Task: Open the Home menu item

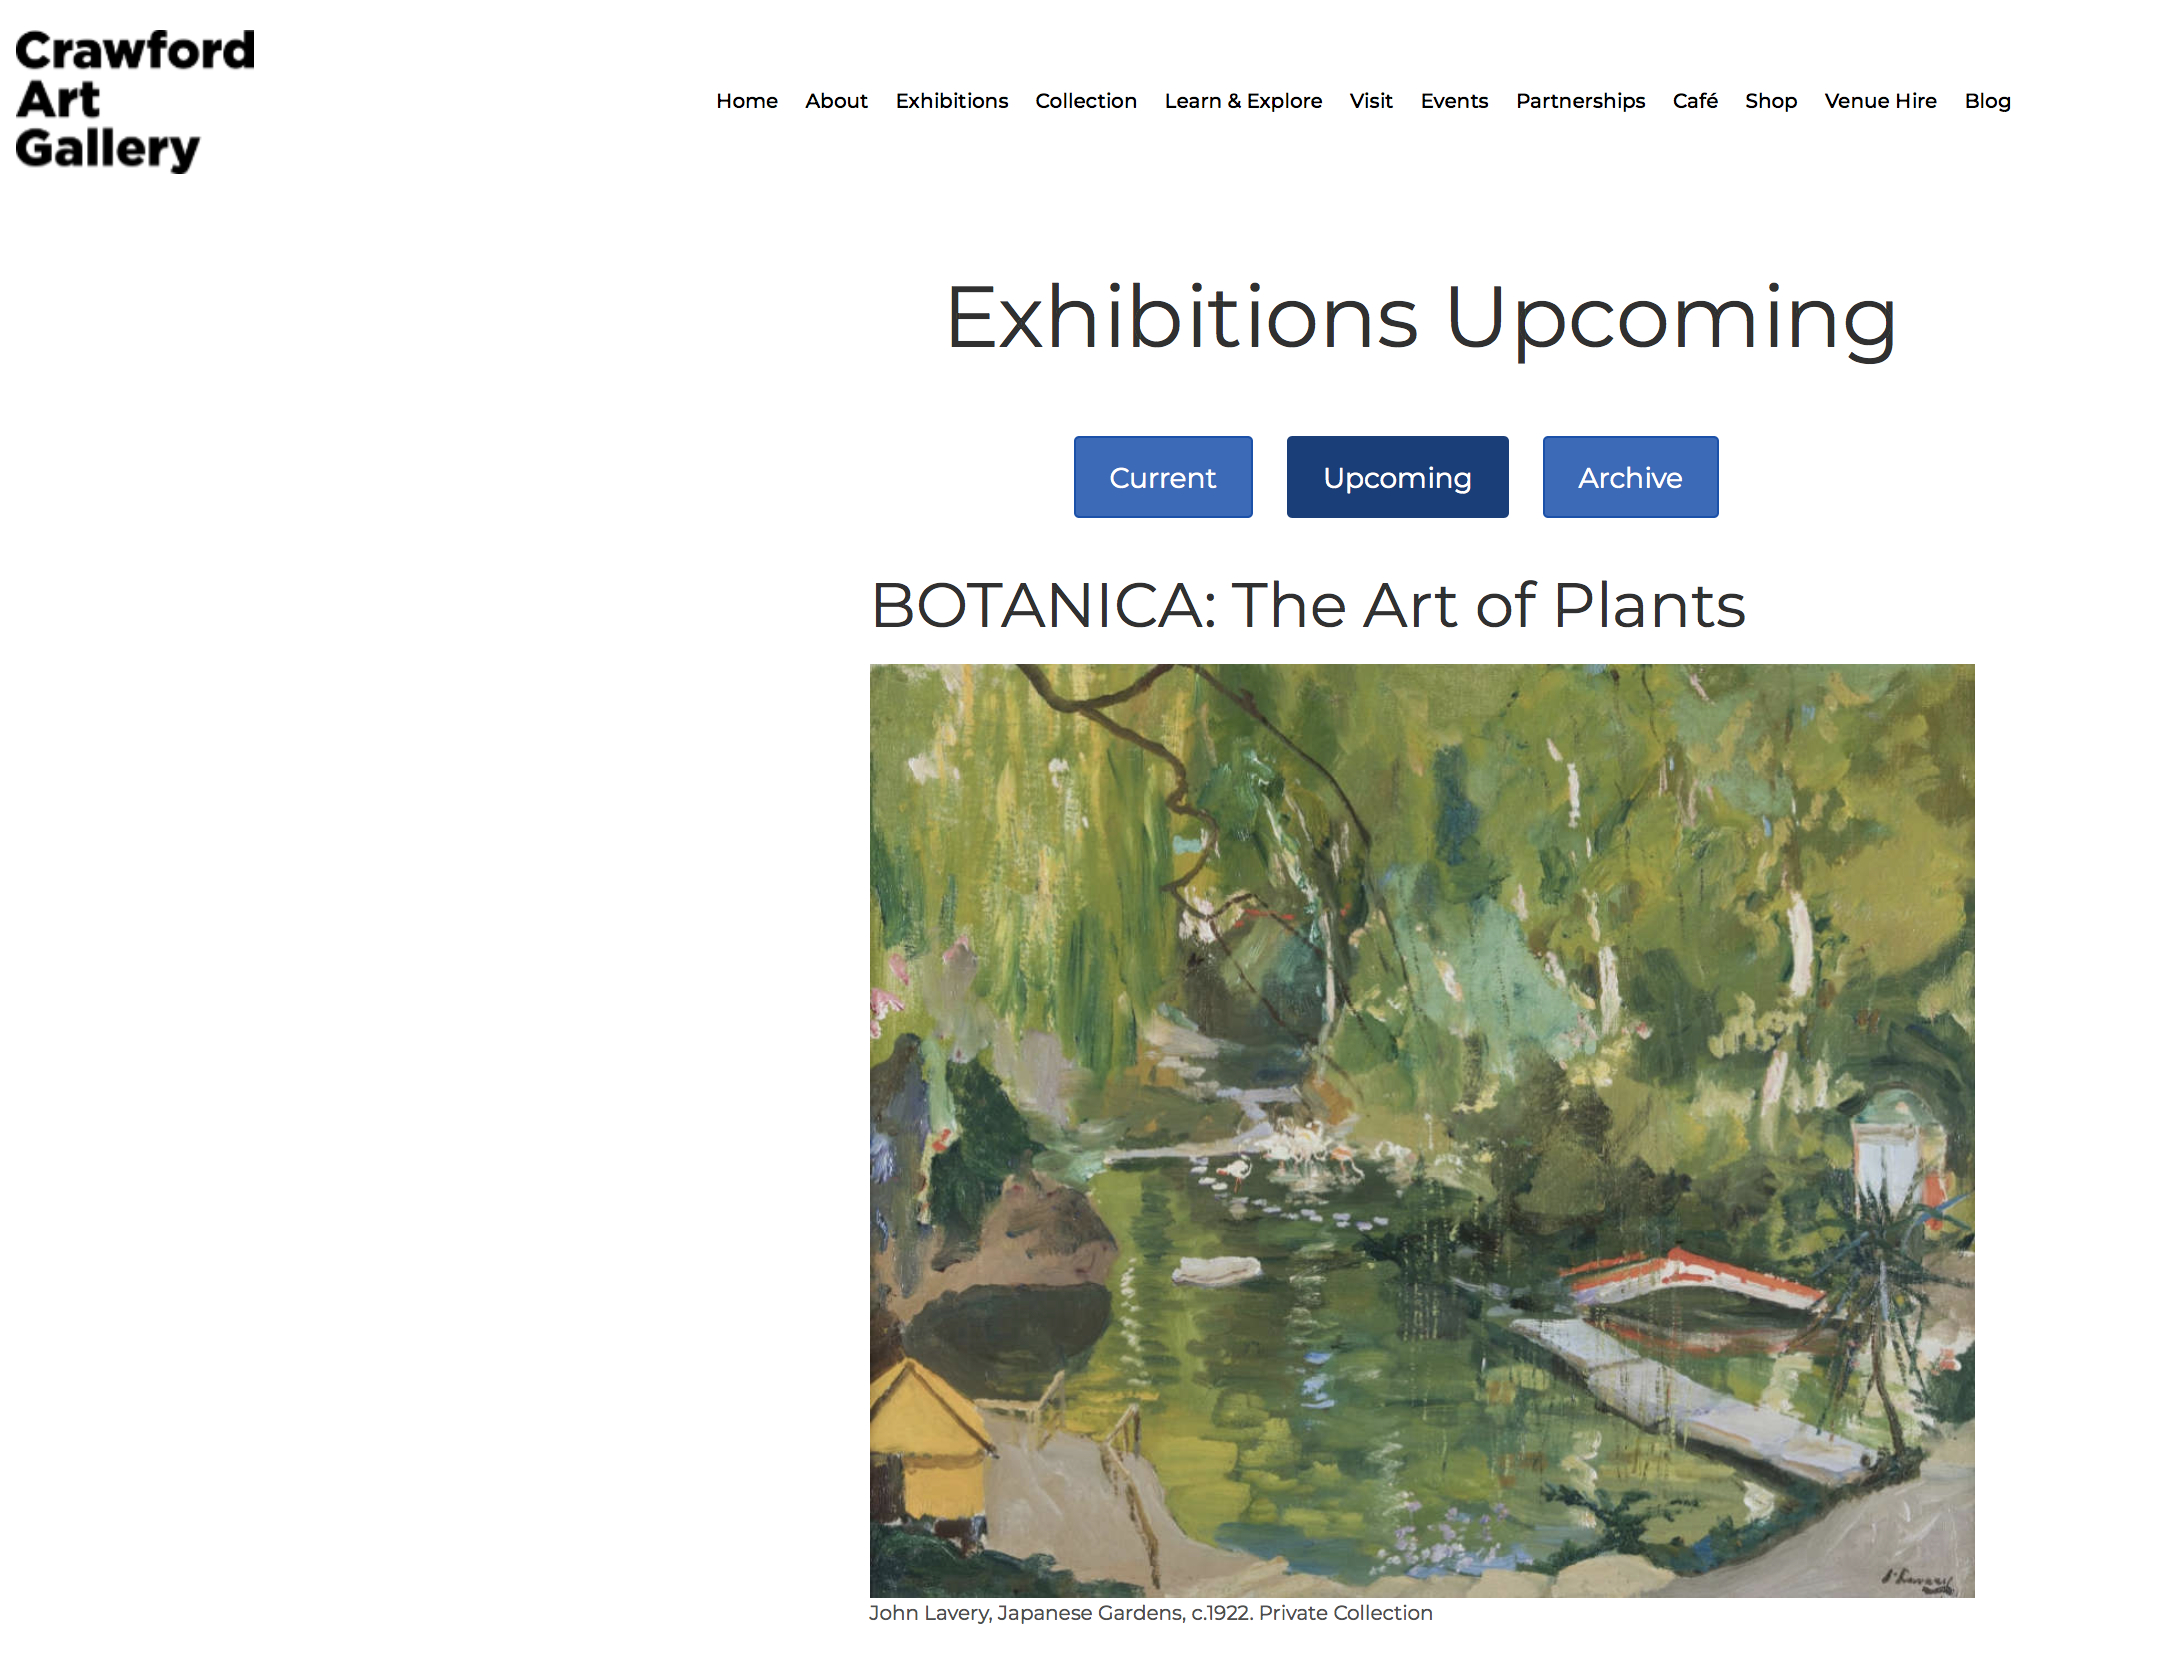Action: pos(746,101)
